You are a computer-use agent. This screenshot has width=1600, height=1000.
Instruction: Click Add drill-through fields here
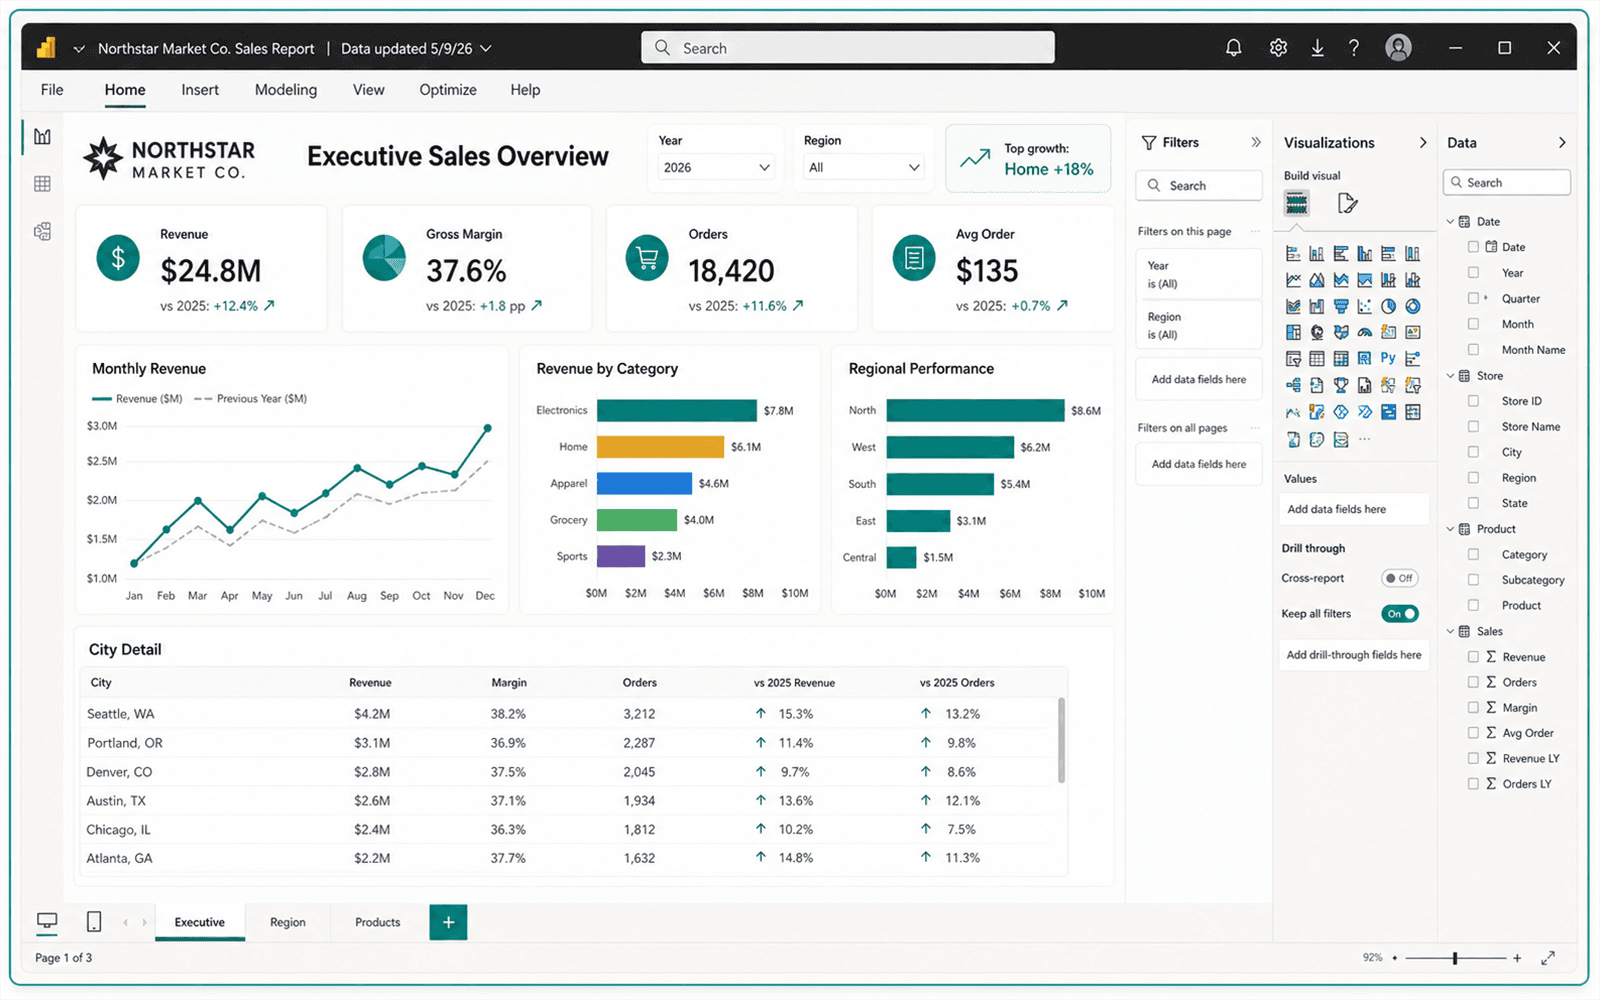pos(1354,655)
